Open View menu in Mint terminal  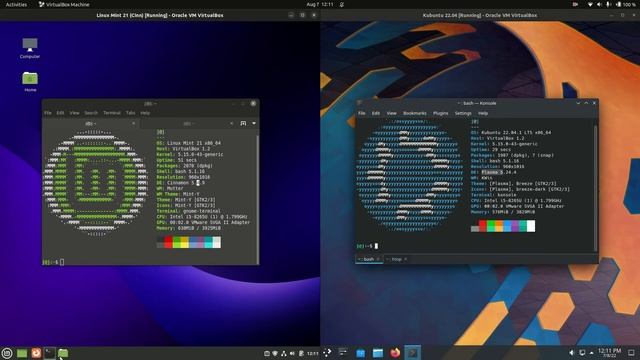click(x=74, y=113)
